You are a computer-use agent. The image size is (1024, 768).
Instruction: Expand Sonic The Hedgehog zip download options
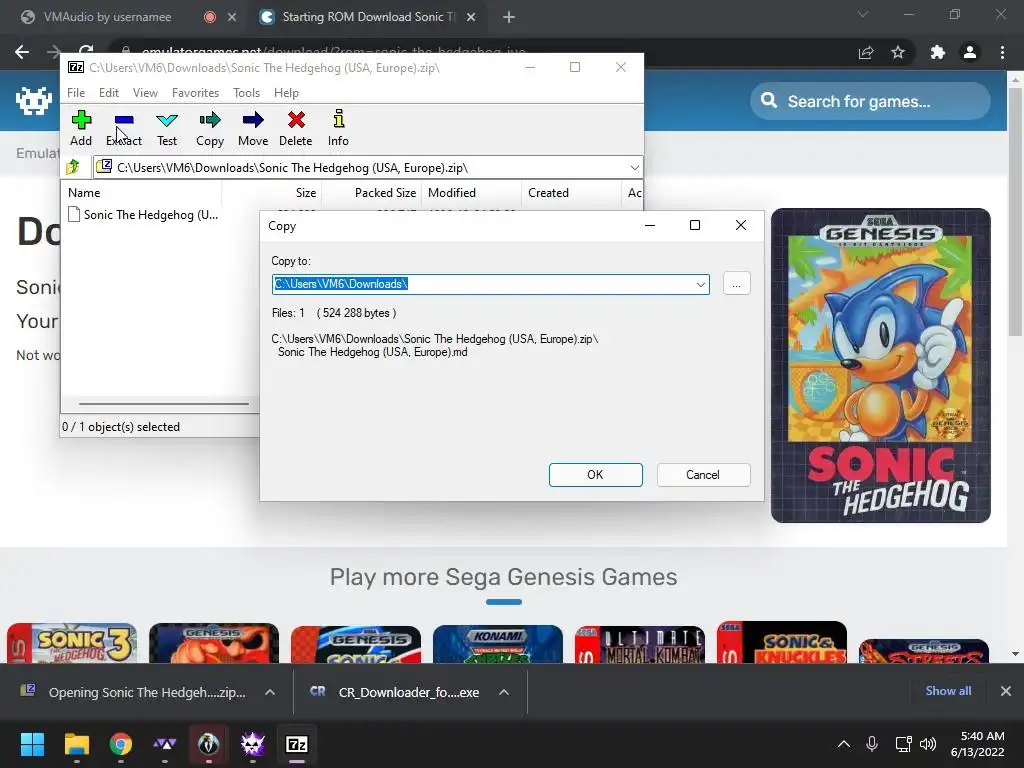pyautogui.click(x=270, y=692)
